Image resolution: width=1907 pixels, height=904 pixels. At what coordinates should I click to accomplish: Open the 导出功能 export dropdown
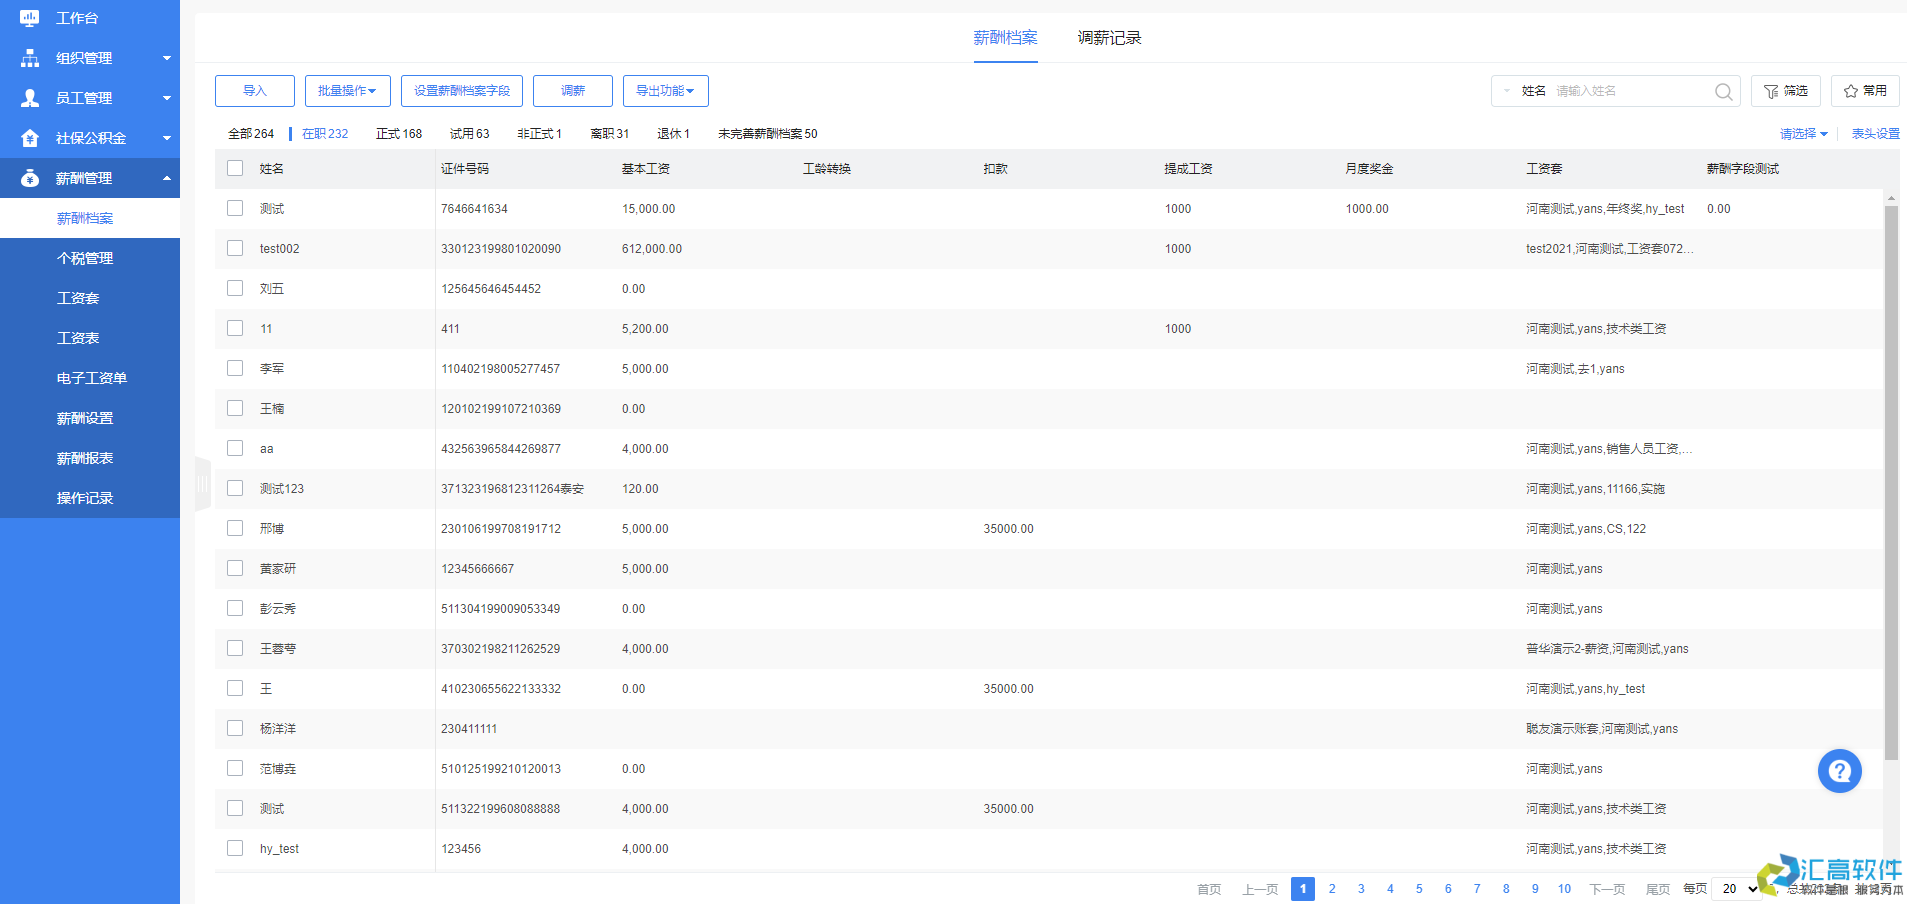click(x=665, y=91)
